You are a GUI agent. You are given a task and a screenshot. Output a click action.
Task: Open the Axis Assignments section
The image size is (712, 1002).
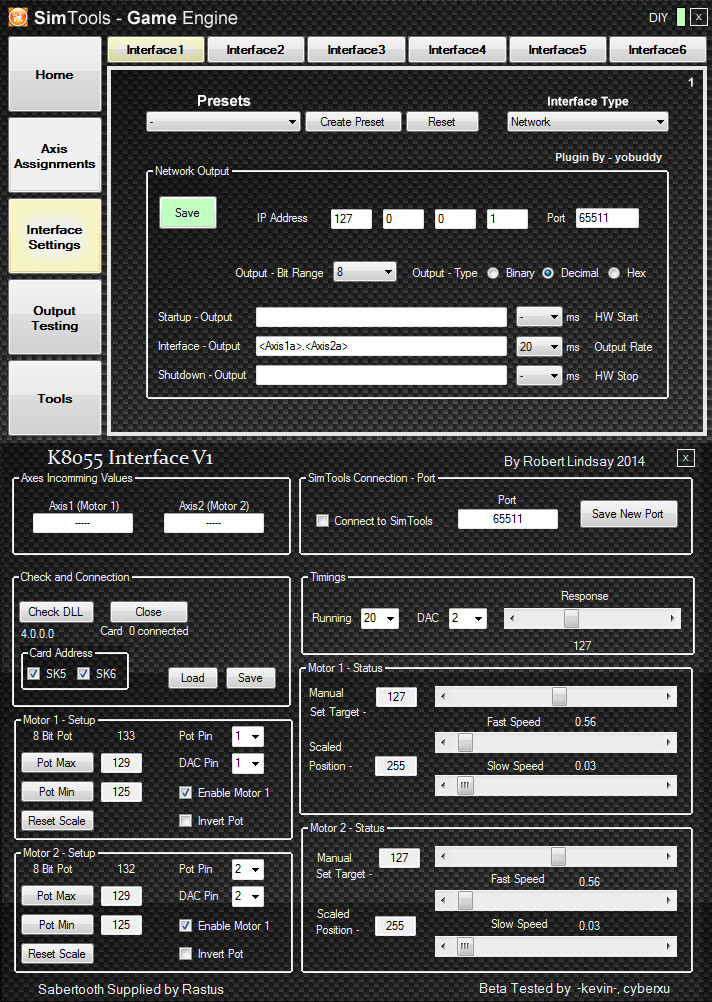pos(54,155)
